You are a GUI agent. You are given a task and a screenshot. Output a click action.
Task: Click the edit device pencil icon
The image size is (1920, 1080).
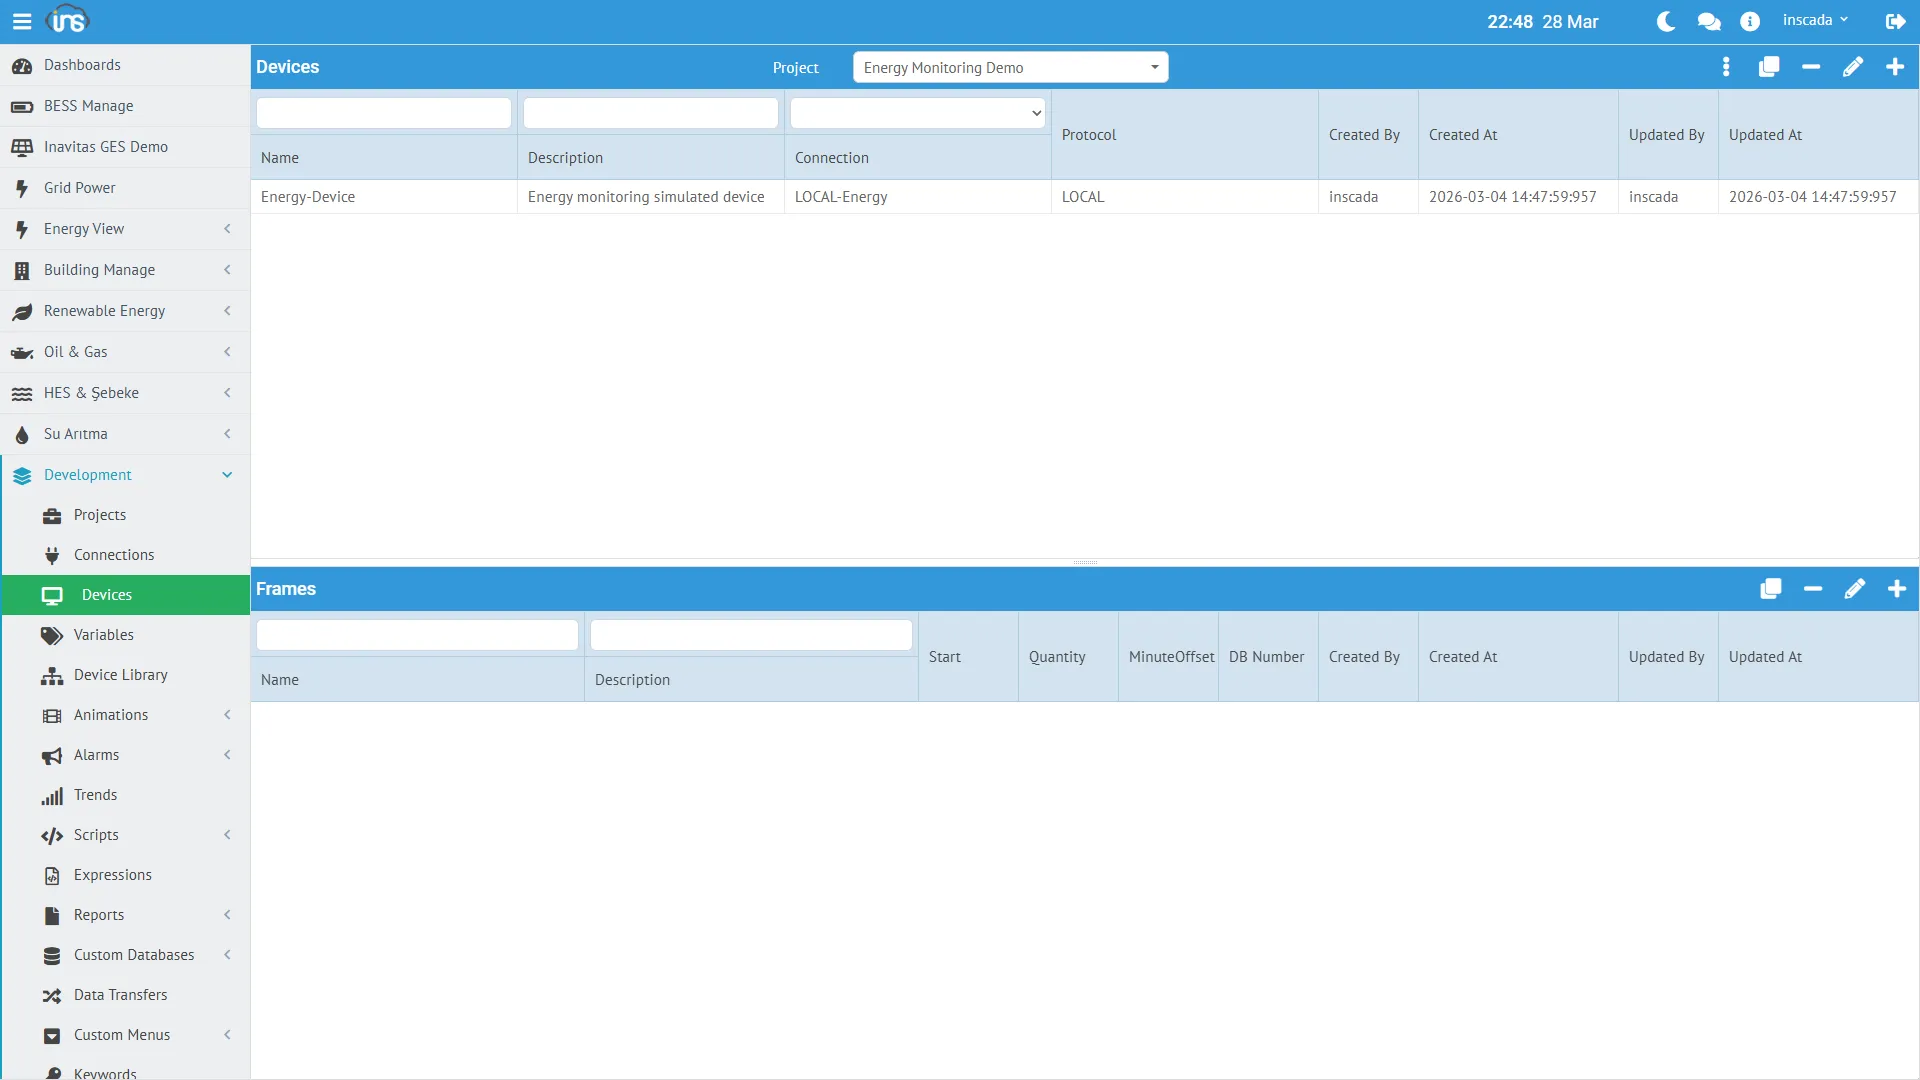[1852, 67]
